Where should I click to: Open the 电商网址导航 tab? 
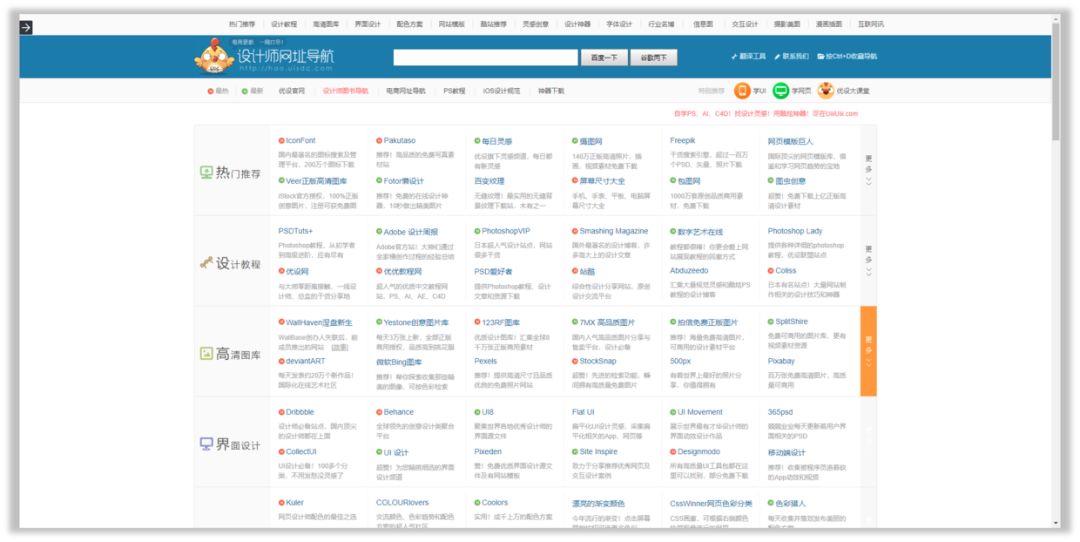click(x=406, y=91)
